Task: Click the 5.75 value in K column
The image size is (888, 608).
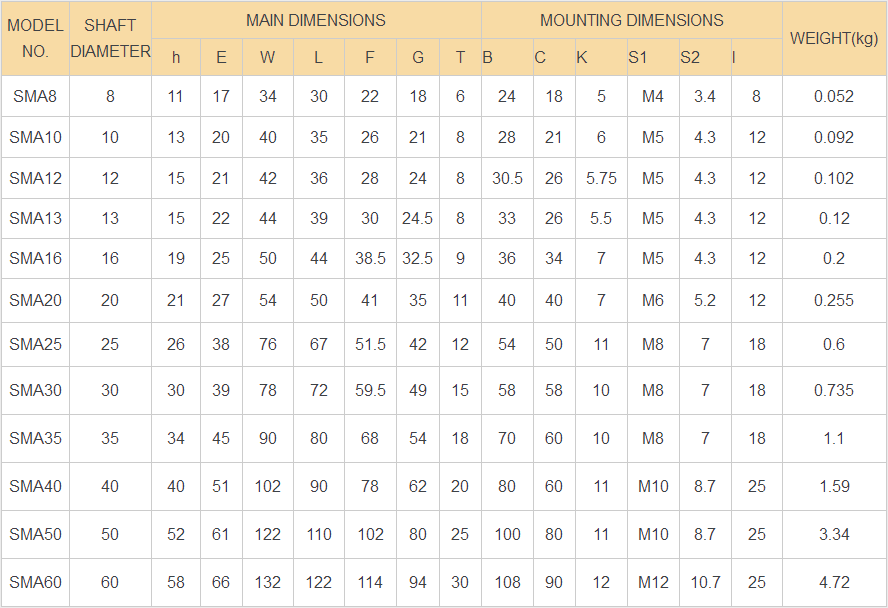Action: tap(601, 178)
